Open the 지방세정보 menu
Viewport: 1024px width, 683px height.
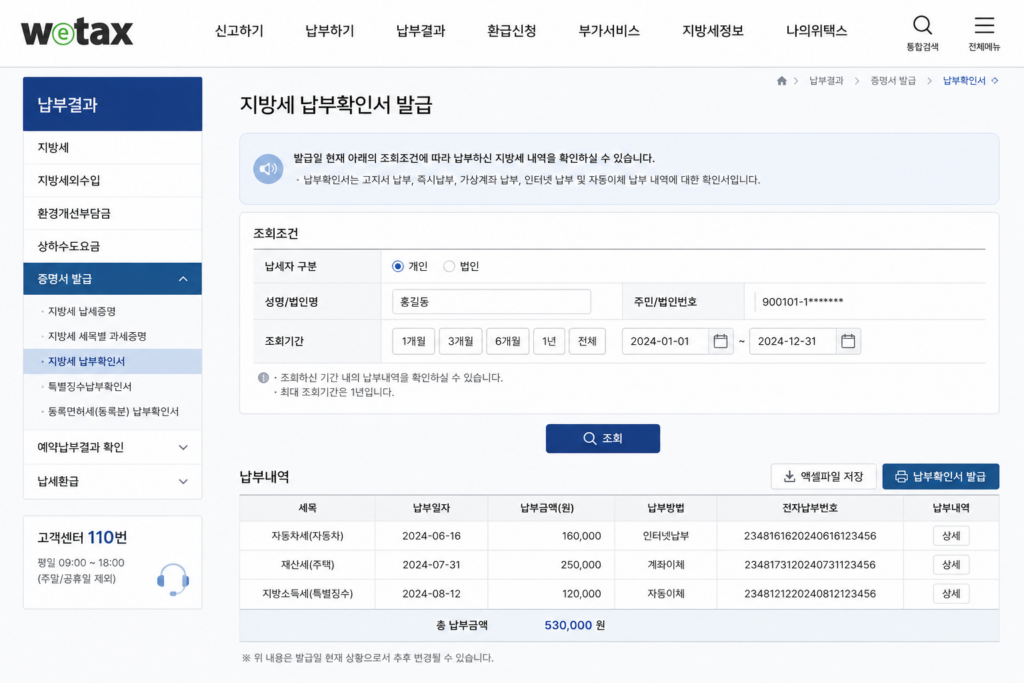[712, 31]
